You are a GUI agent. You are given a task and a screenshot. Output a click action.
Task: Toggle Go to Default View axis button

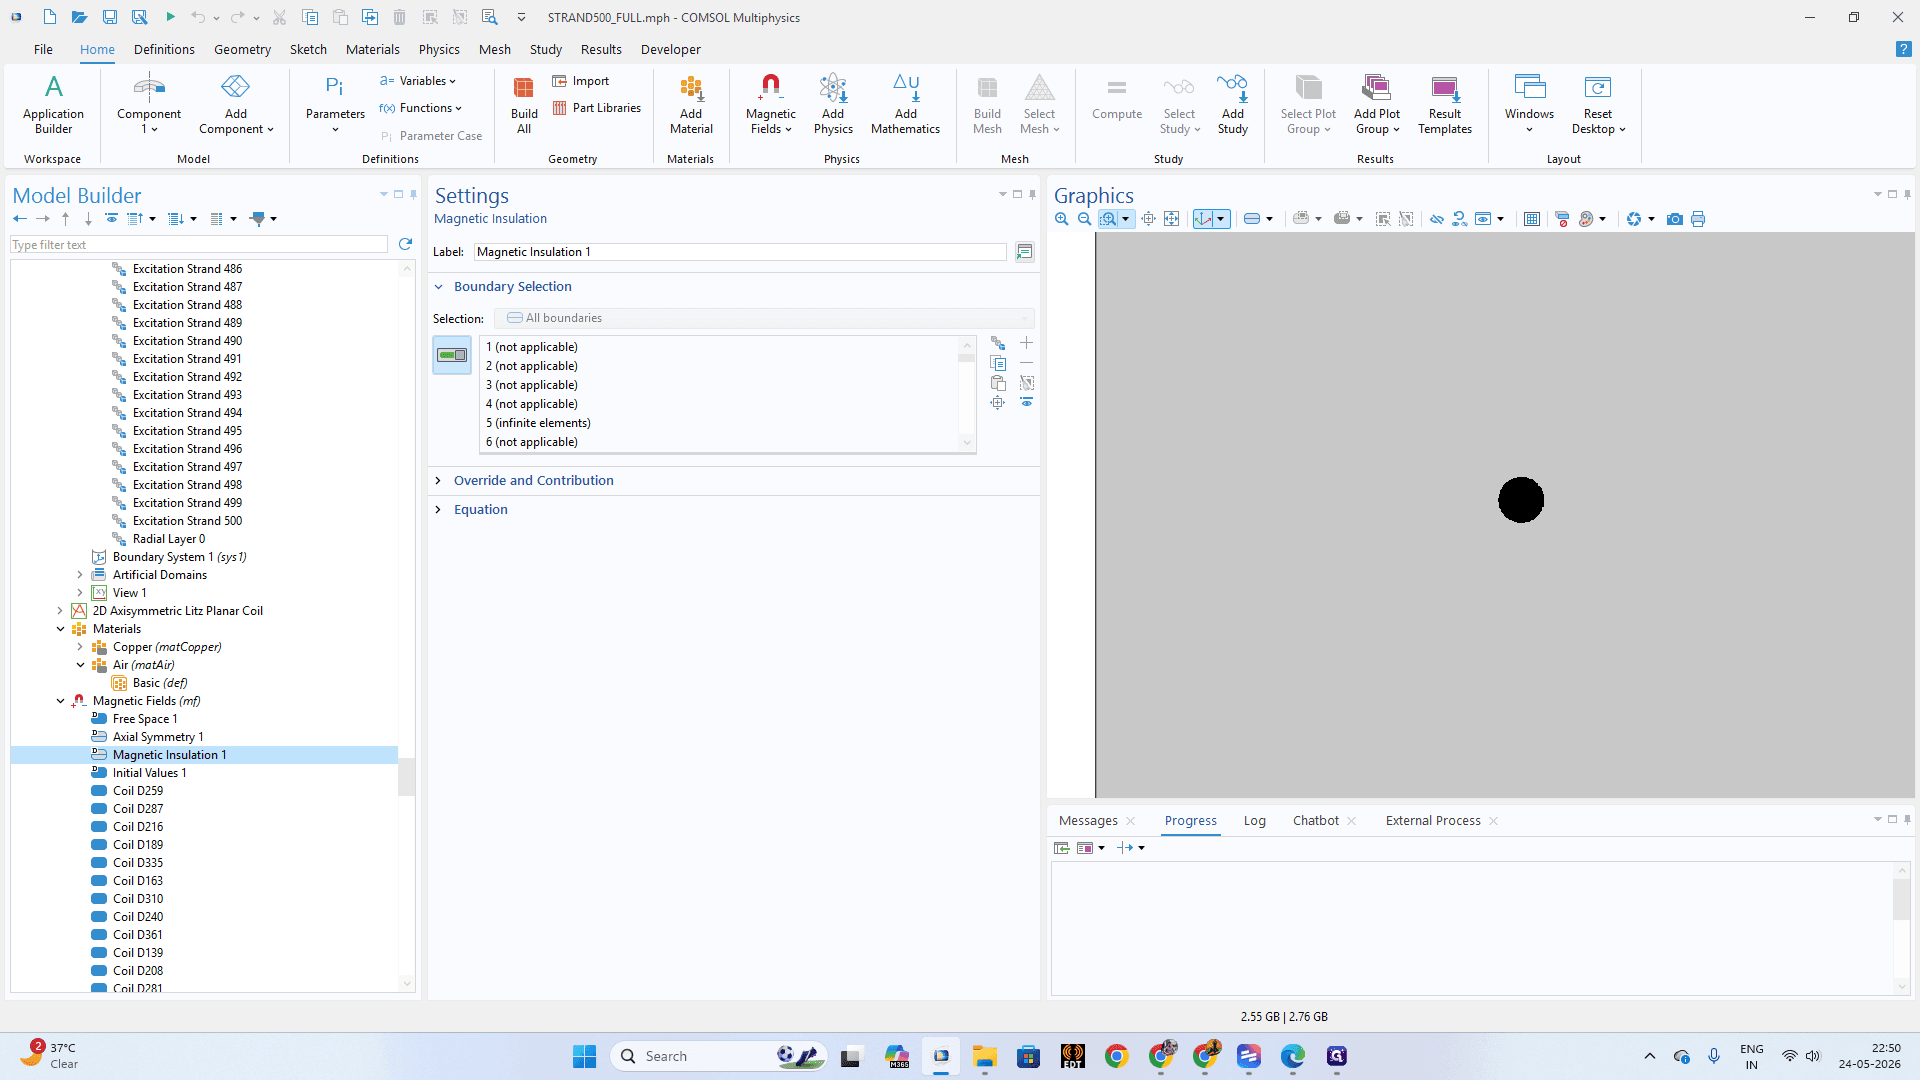1204,219
